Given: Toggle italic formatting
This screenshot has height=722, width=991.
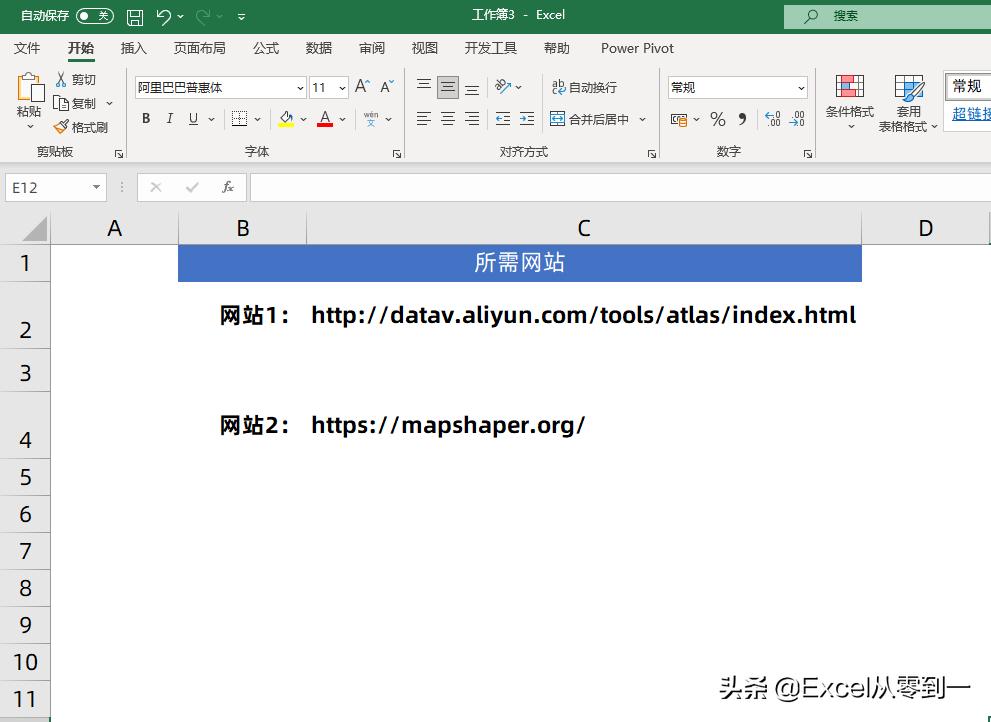Looking at the screenshot, I should coord(168,118).
